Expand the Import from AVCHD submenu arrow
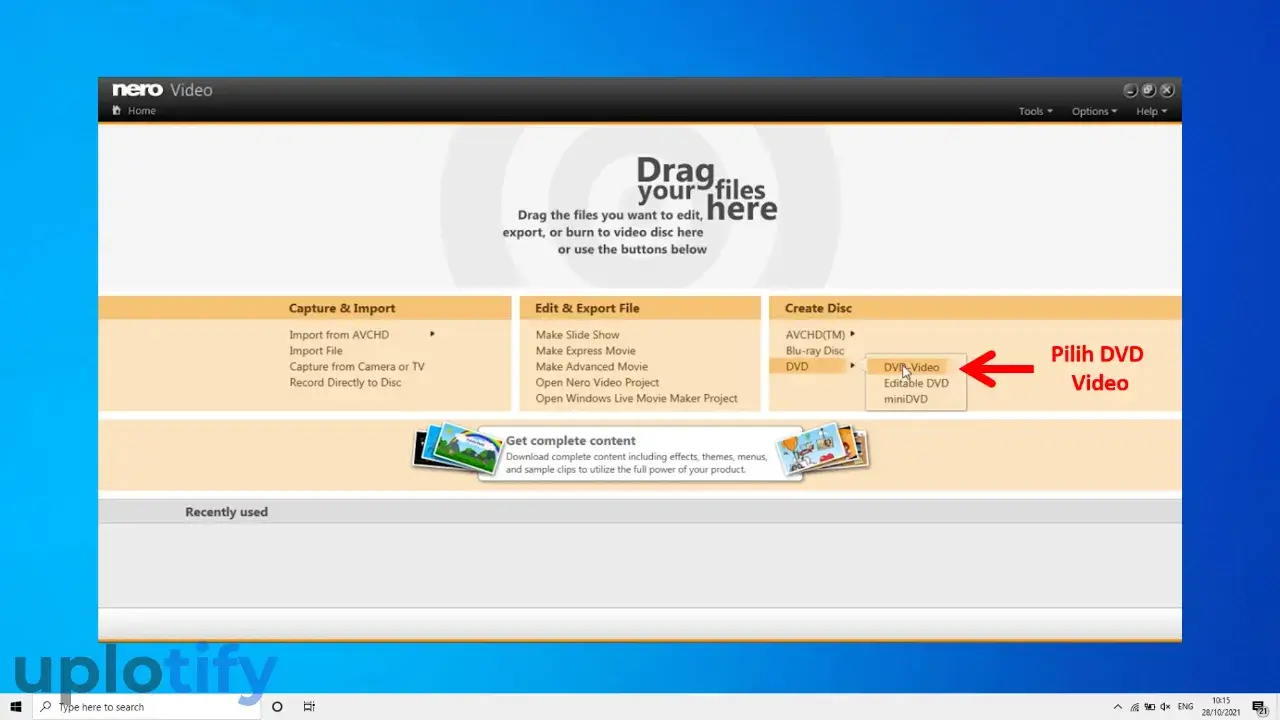This screenshot has height=720, width=1280. pos(432,334)
